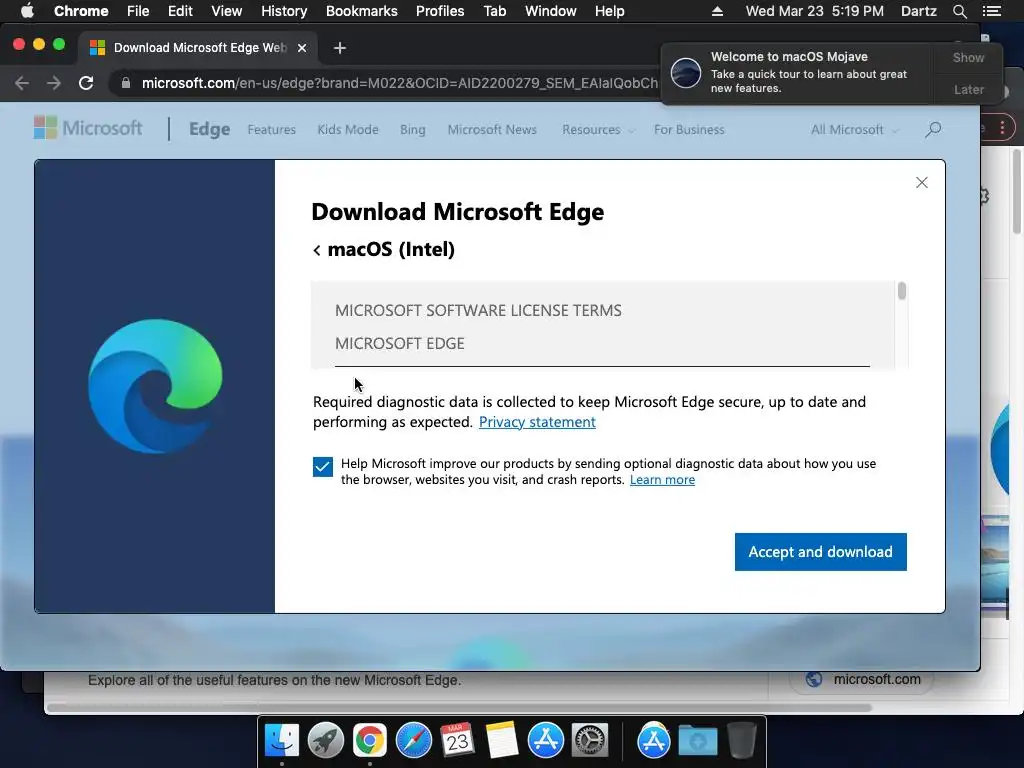Open the File menu

[138, 11]
